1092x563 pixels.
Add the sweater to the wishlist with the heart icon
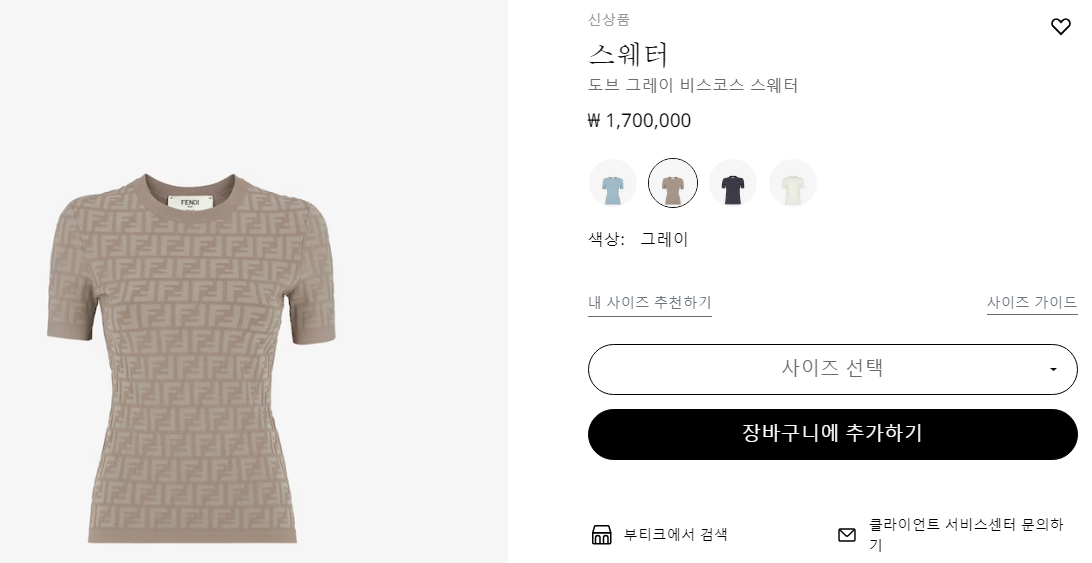tap(1061, 27)
